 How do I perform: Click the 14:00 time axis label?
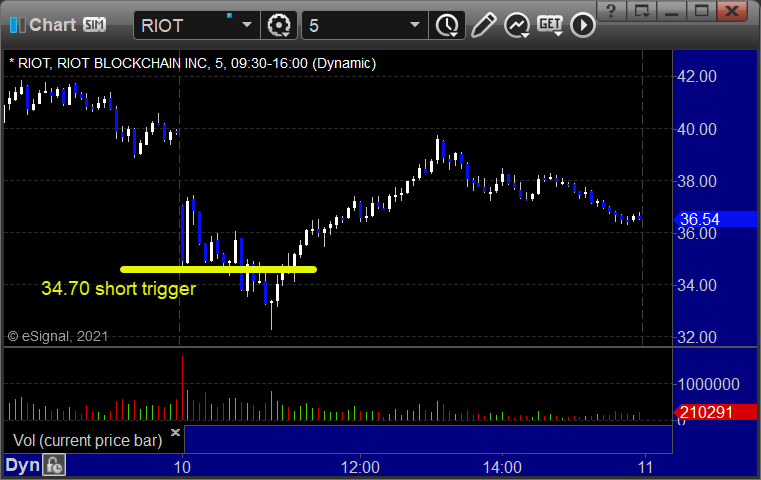click(x=502, y=468)
